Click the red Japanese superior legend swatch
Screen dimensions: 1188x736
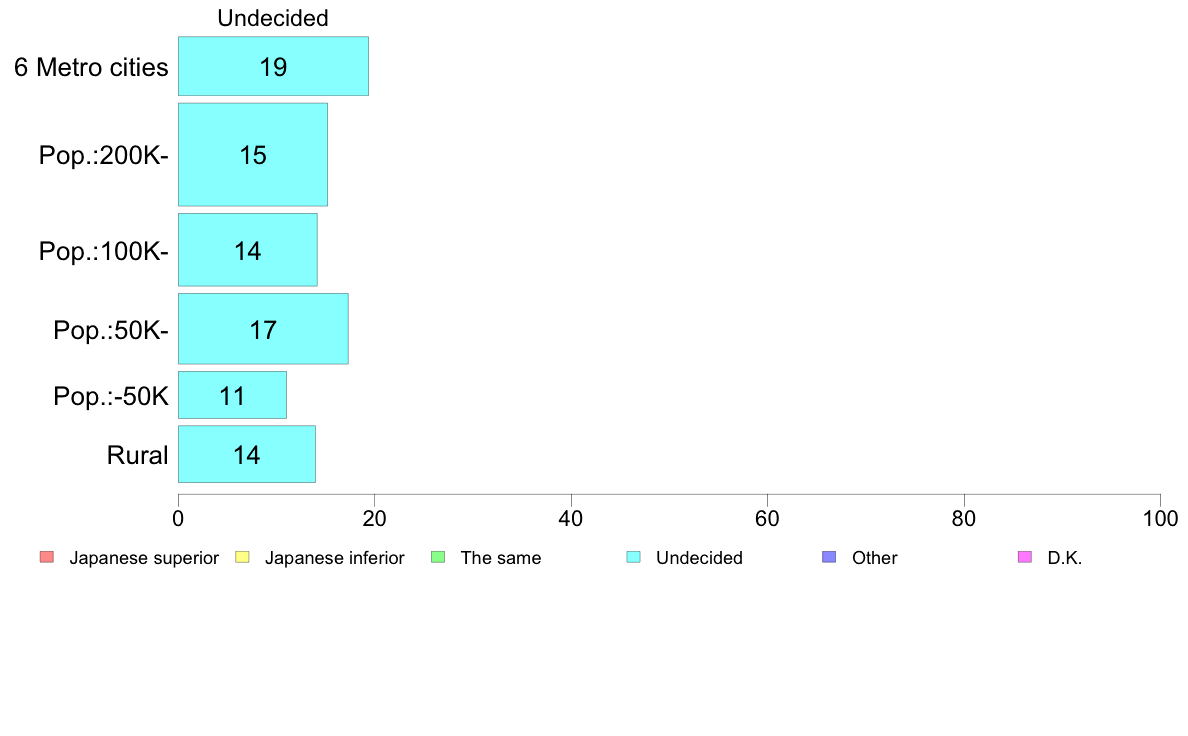(47, 557)
